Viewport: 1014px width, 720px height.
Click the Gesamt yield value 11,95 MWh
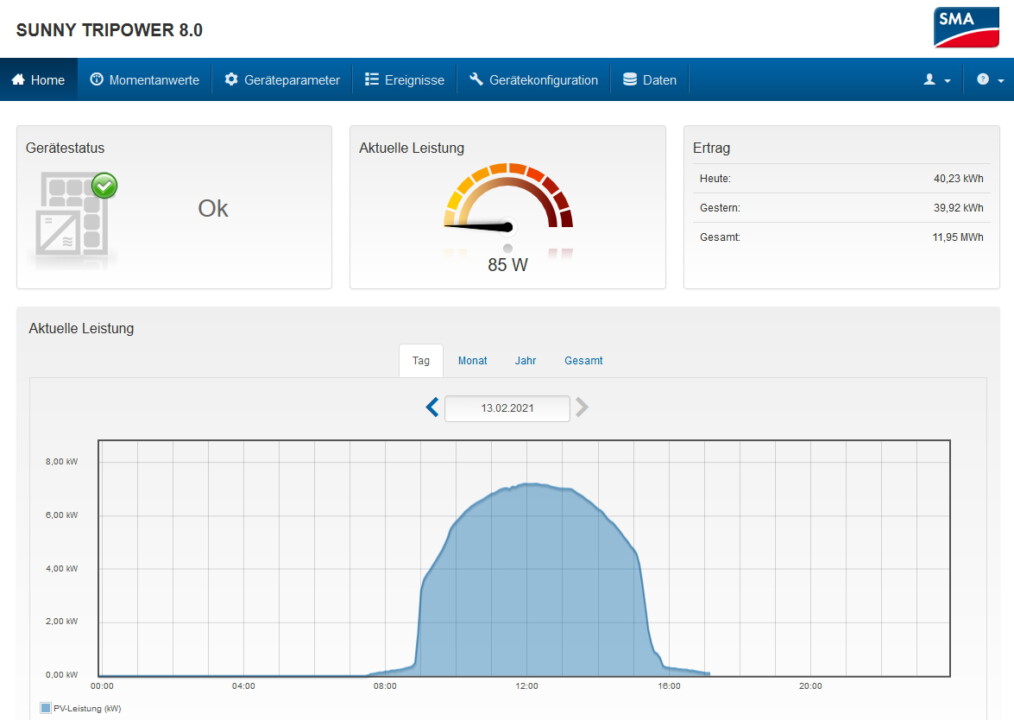[958, 237]
